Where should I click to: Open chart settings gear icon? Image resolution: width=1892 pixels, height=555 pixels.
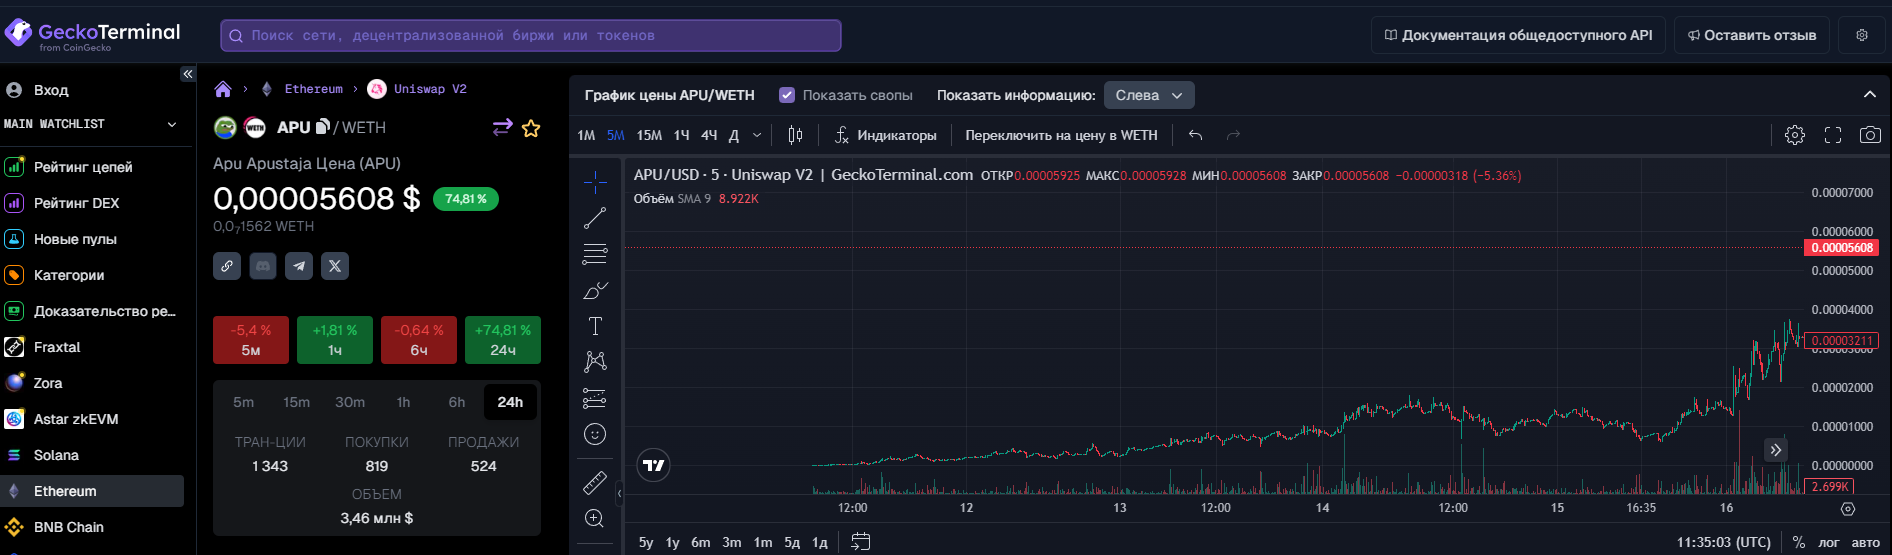[1795, 135]
